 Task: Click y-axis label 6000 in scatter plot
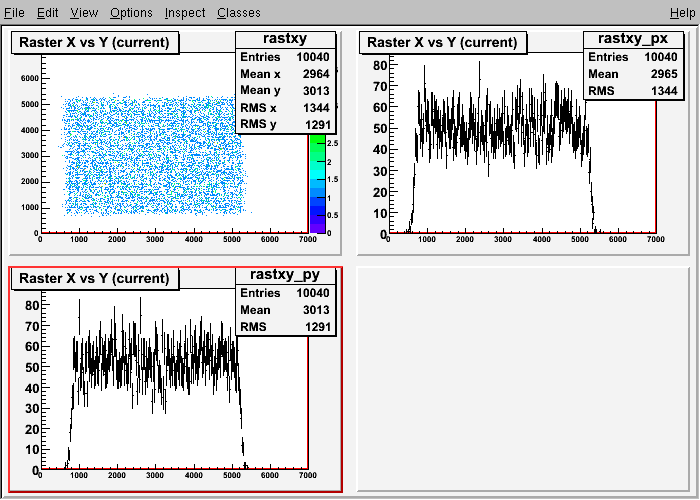pyautogui.click(x=29, y=78)
